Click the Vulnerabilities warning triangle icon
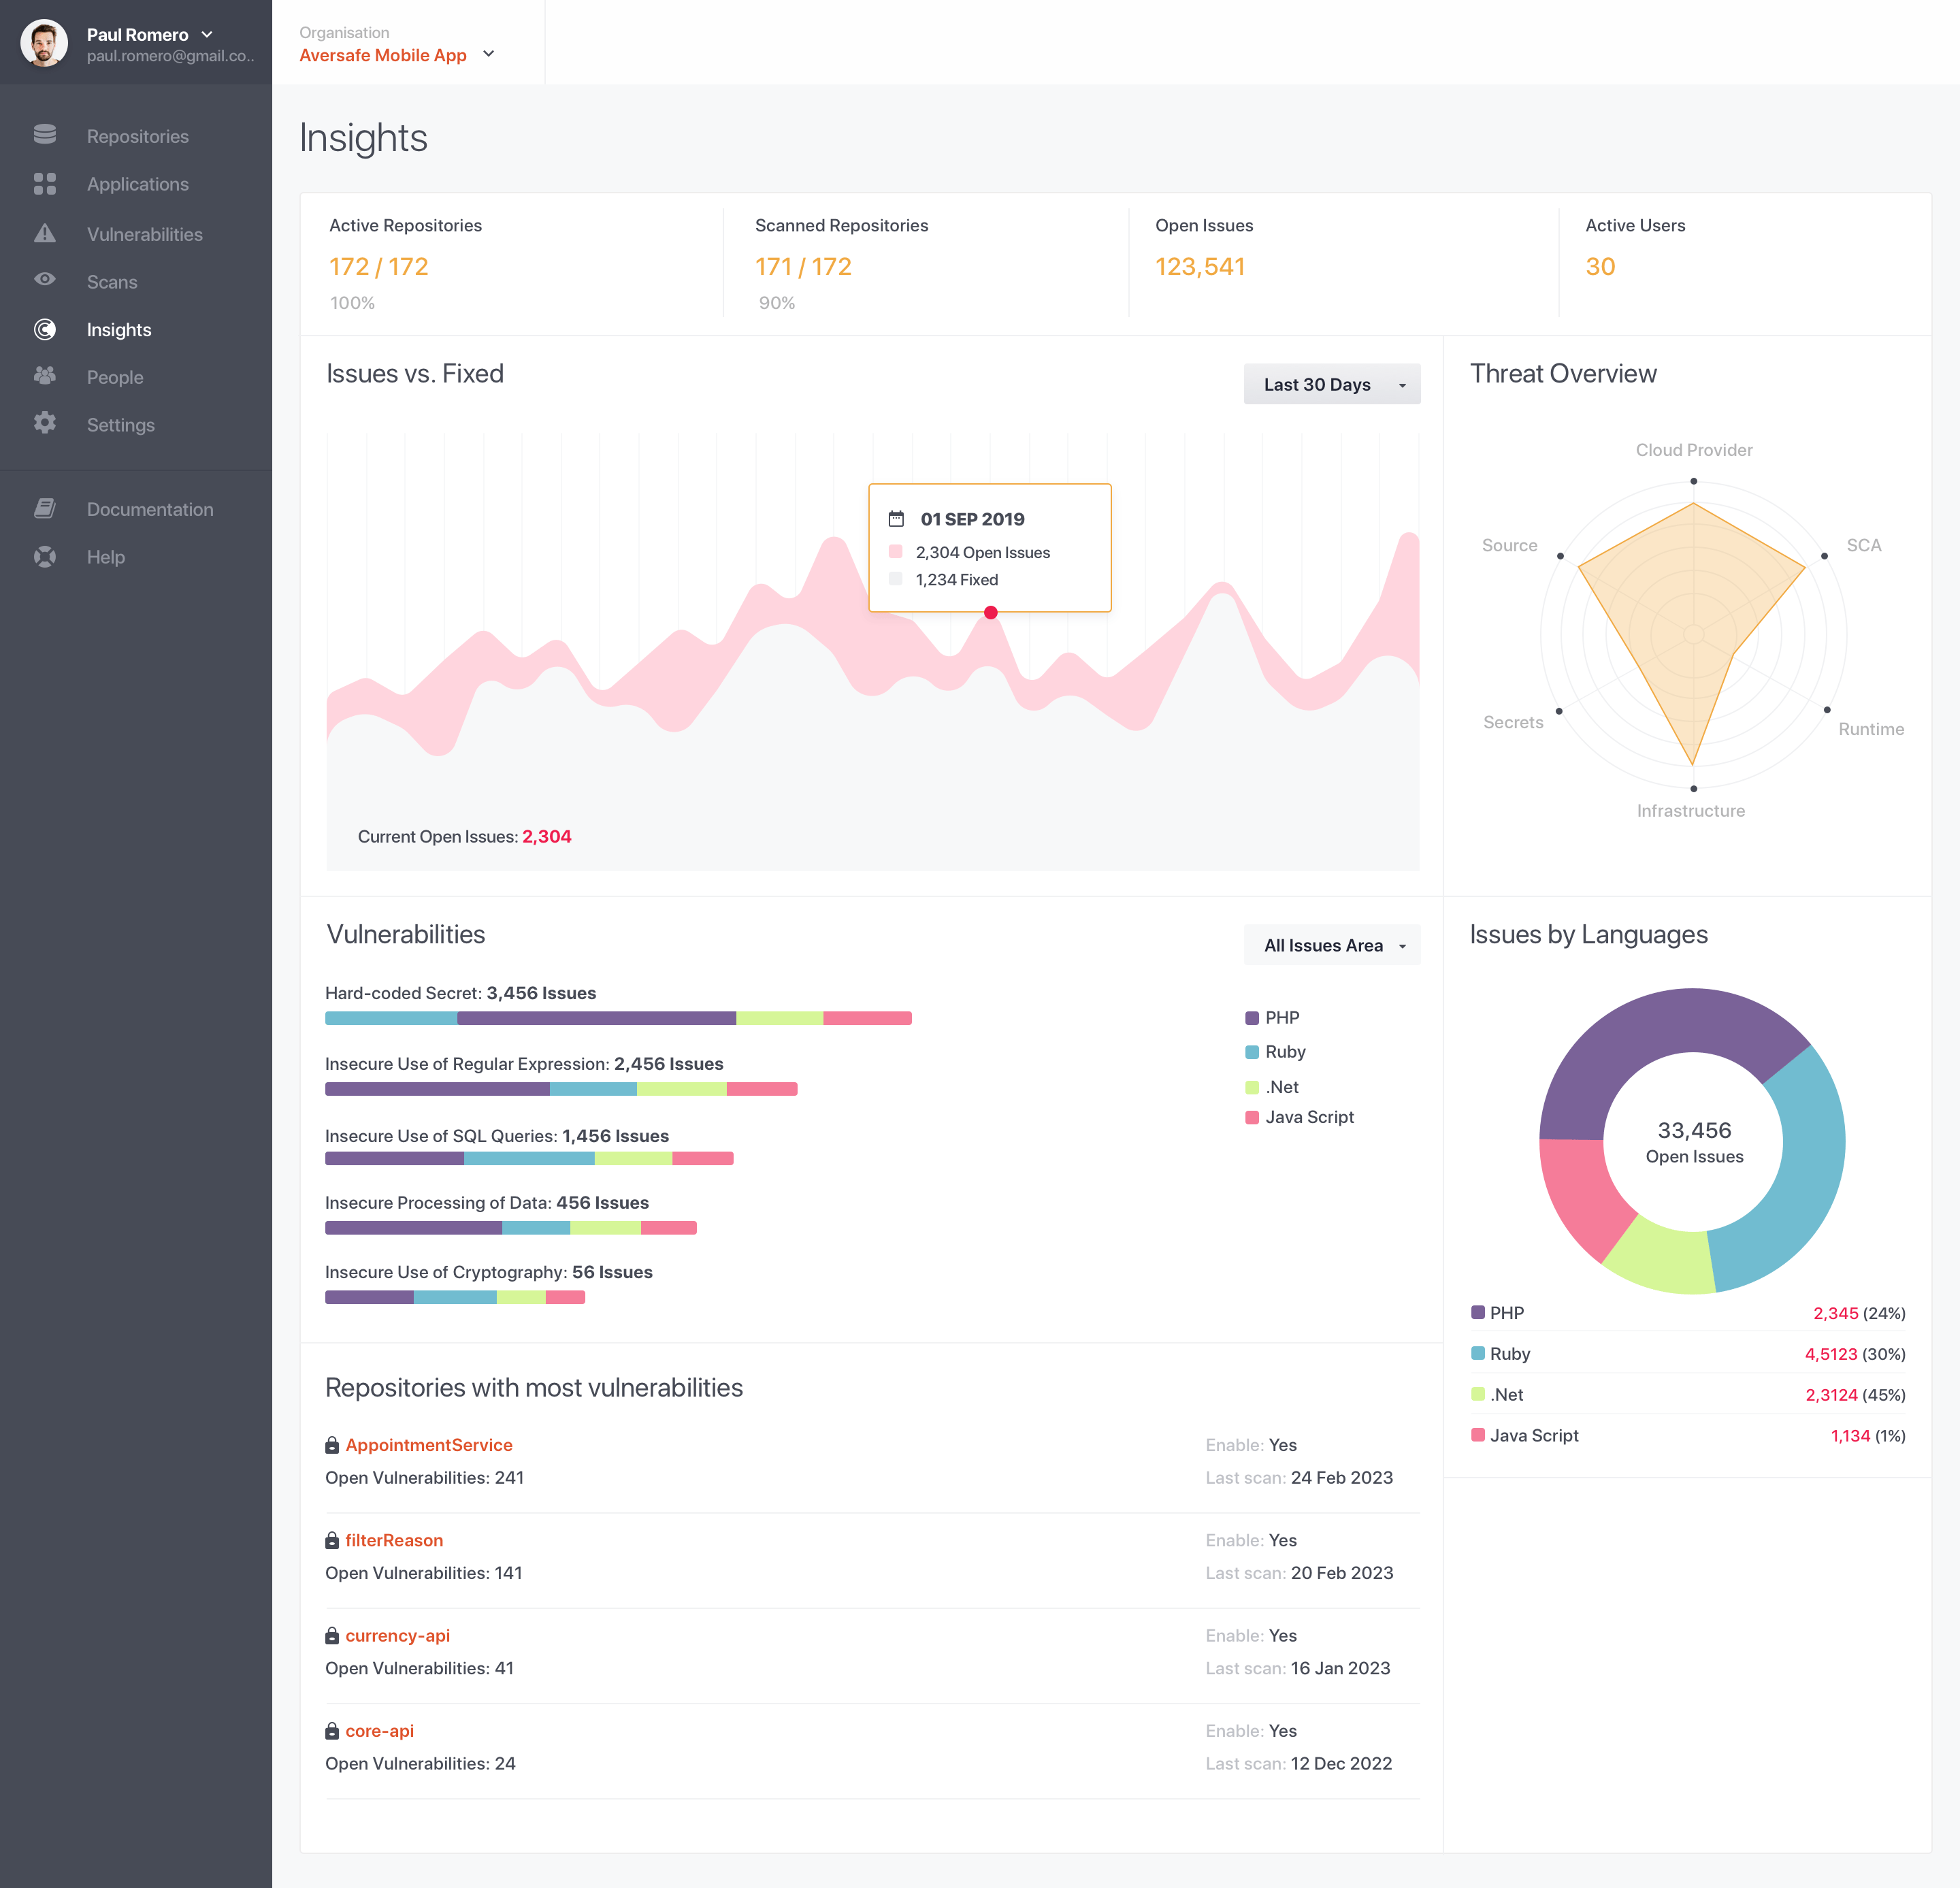 (x=45, y=233)
